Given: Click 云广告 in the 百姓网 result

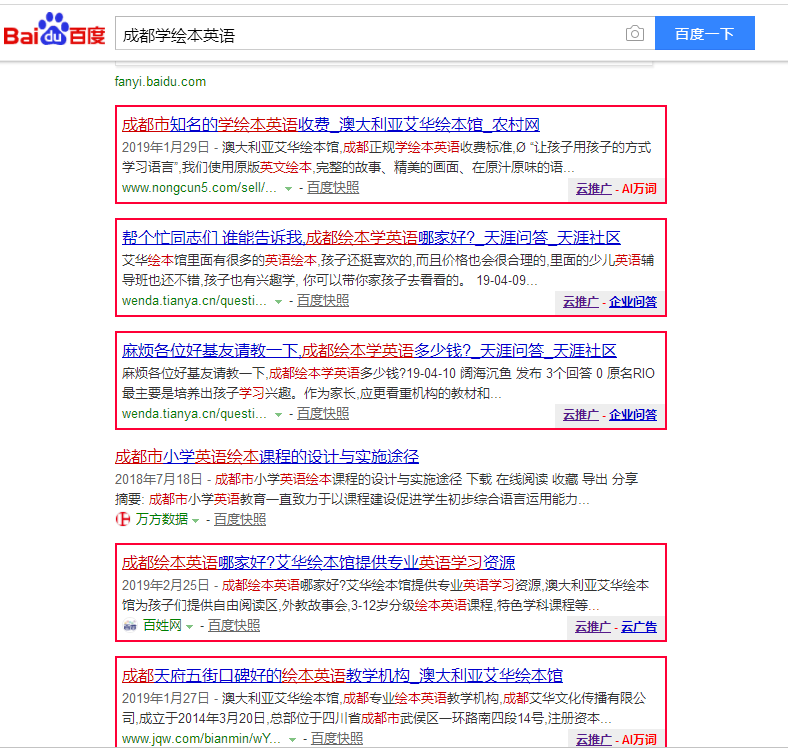Looking at the screenshot, I should pos(639,627).
